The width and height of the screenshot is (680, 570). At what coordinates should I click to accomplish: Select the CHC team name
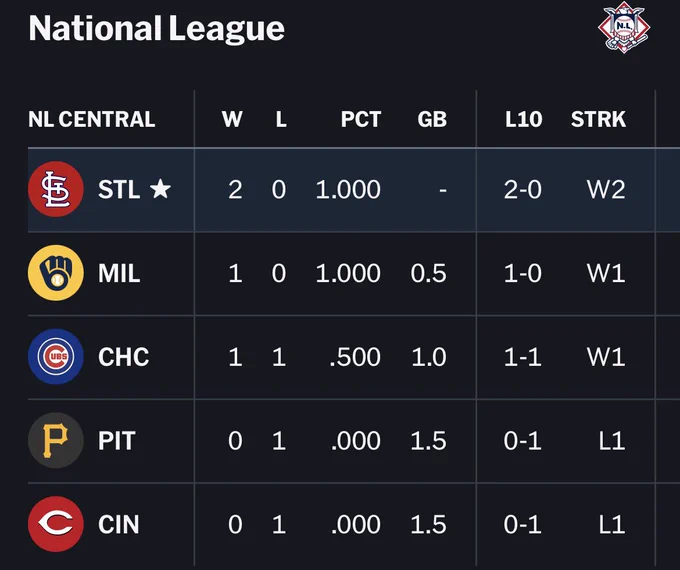124,357
